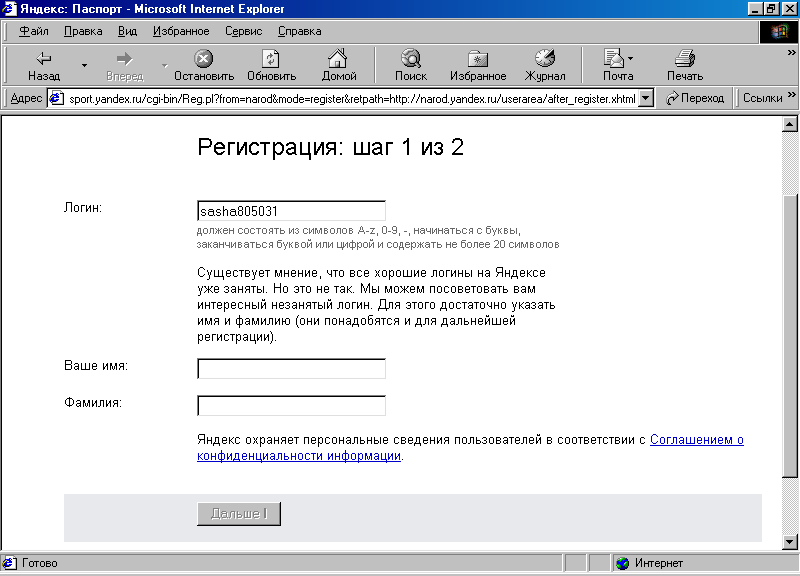Open the Файл menu
The width and height of the screenshot is (800, 576).
coord(34,31)
